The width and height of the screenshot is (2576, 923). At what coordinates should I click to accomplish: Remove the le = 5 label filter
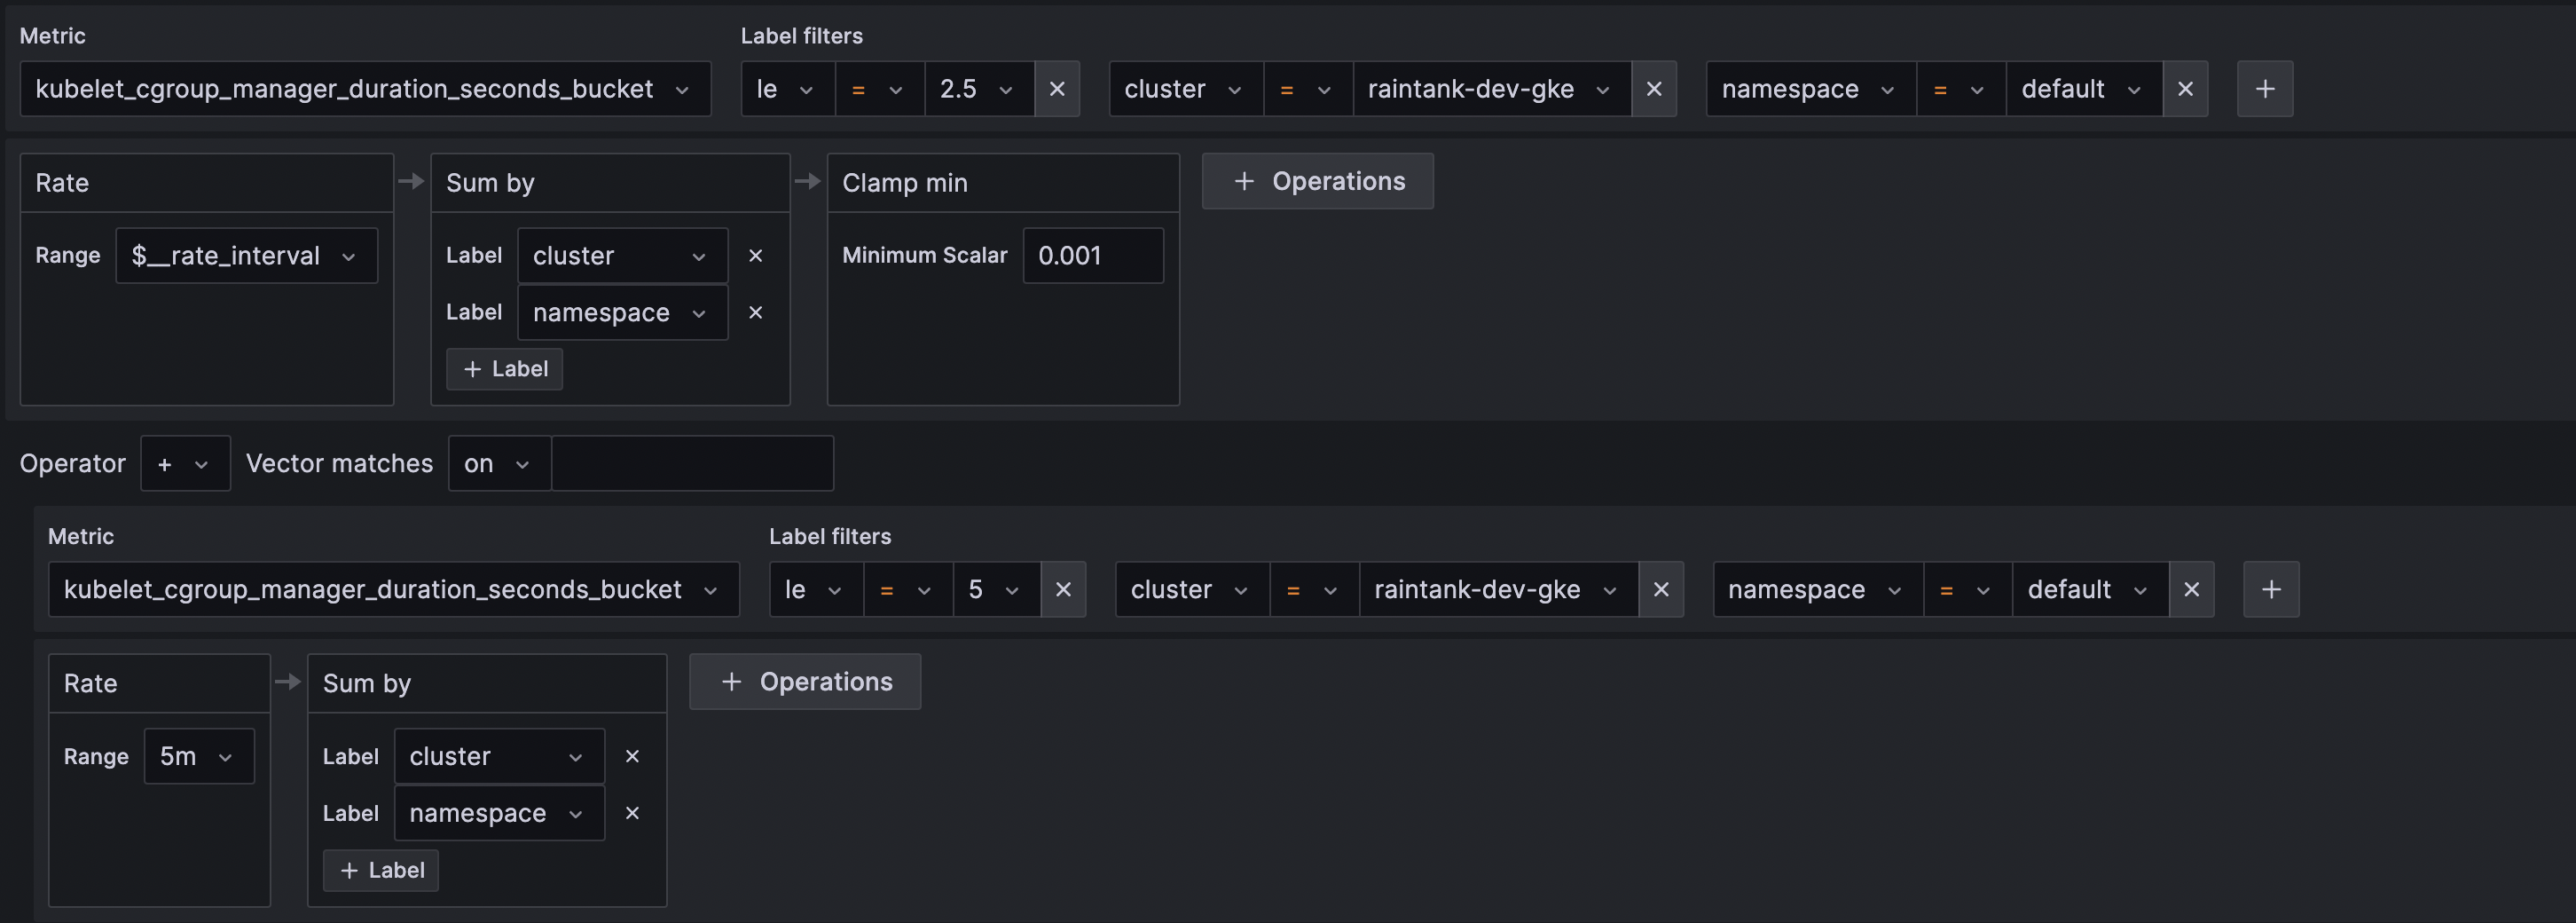coord(1064,589)
